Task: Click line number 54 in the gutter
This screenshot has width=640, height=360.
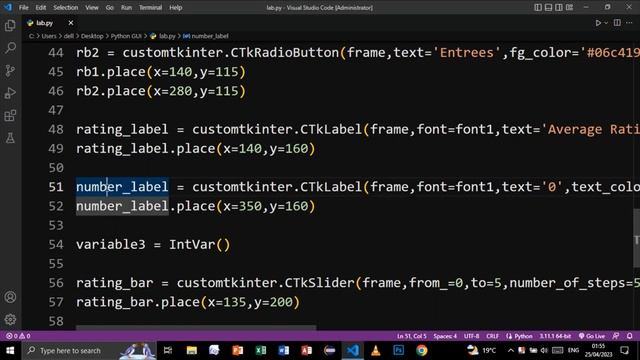Action: [x=56, y=244]
